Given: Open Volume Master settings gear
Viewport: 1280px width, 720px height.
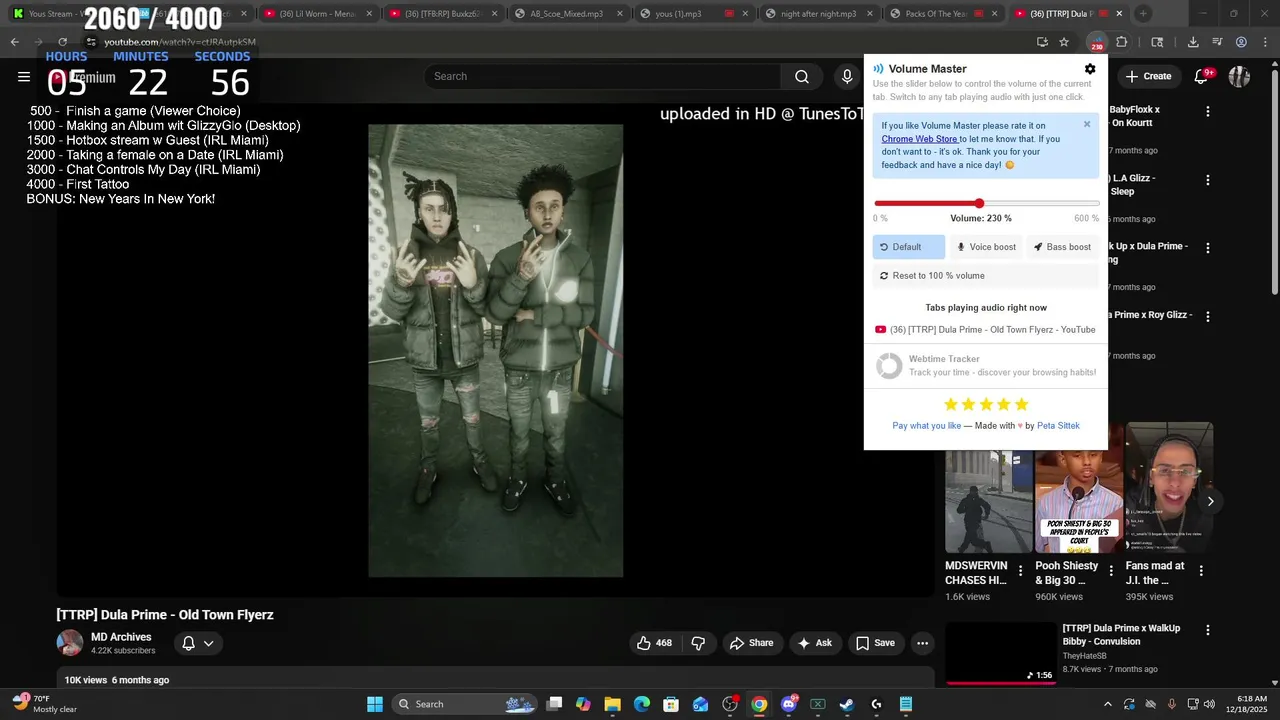Looking at the screenshot, I should 1090,69.
